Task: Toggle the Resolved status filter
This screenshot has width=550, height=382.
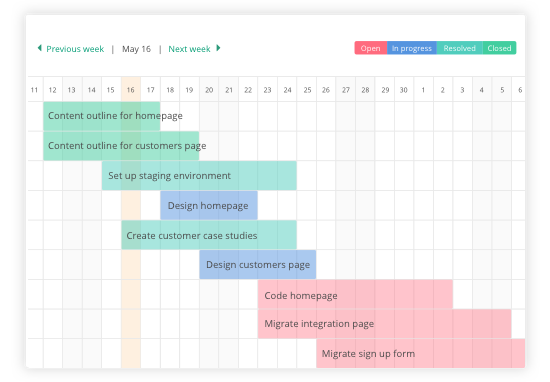Action: pos(460,48)
